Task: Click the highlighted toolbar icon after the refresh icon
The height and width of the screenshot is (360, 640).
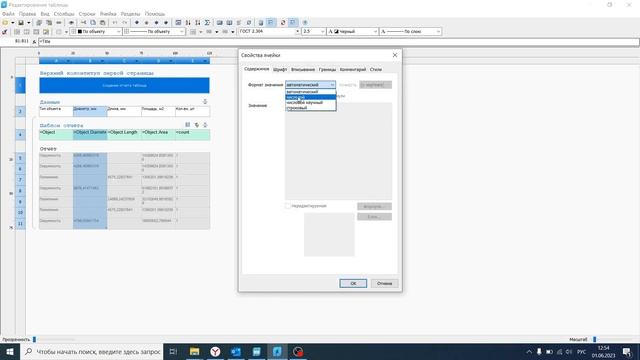Action: (x=293, y=23)
